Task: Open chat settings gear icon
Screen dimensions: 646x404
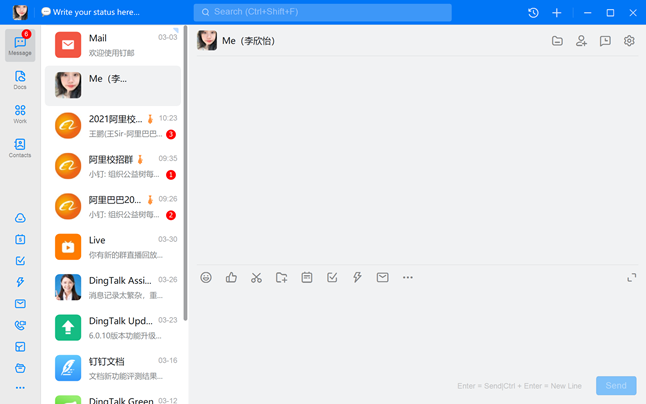Action: [x=629, y=41]
